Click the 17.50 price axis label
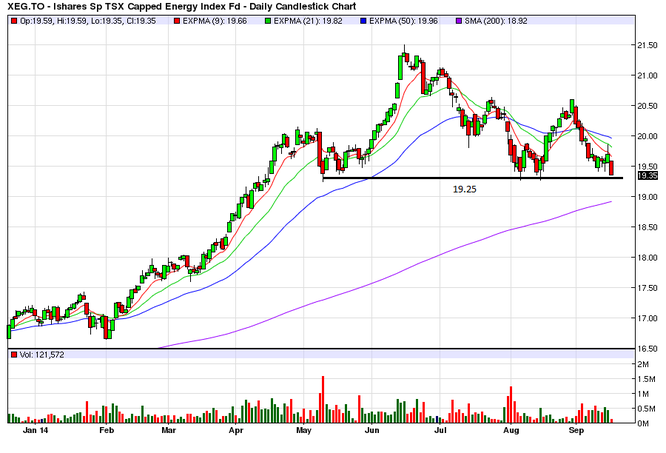 click(647, 288)
